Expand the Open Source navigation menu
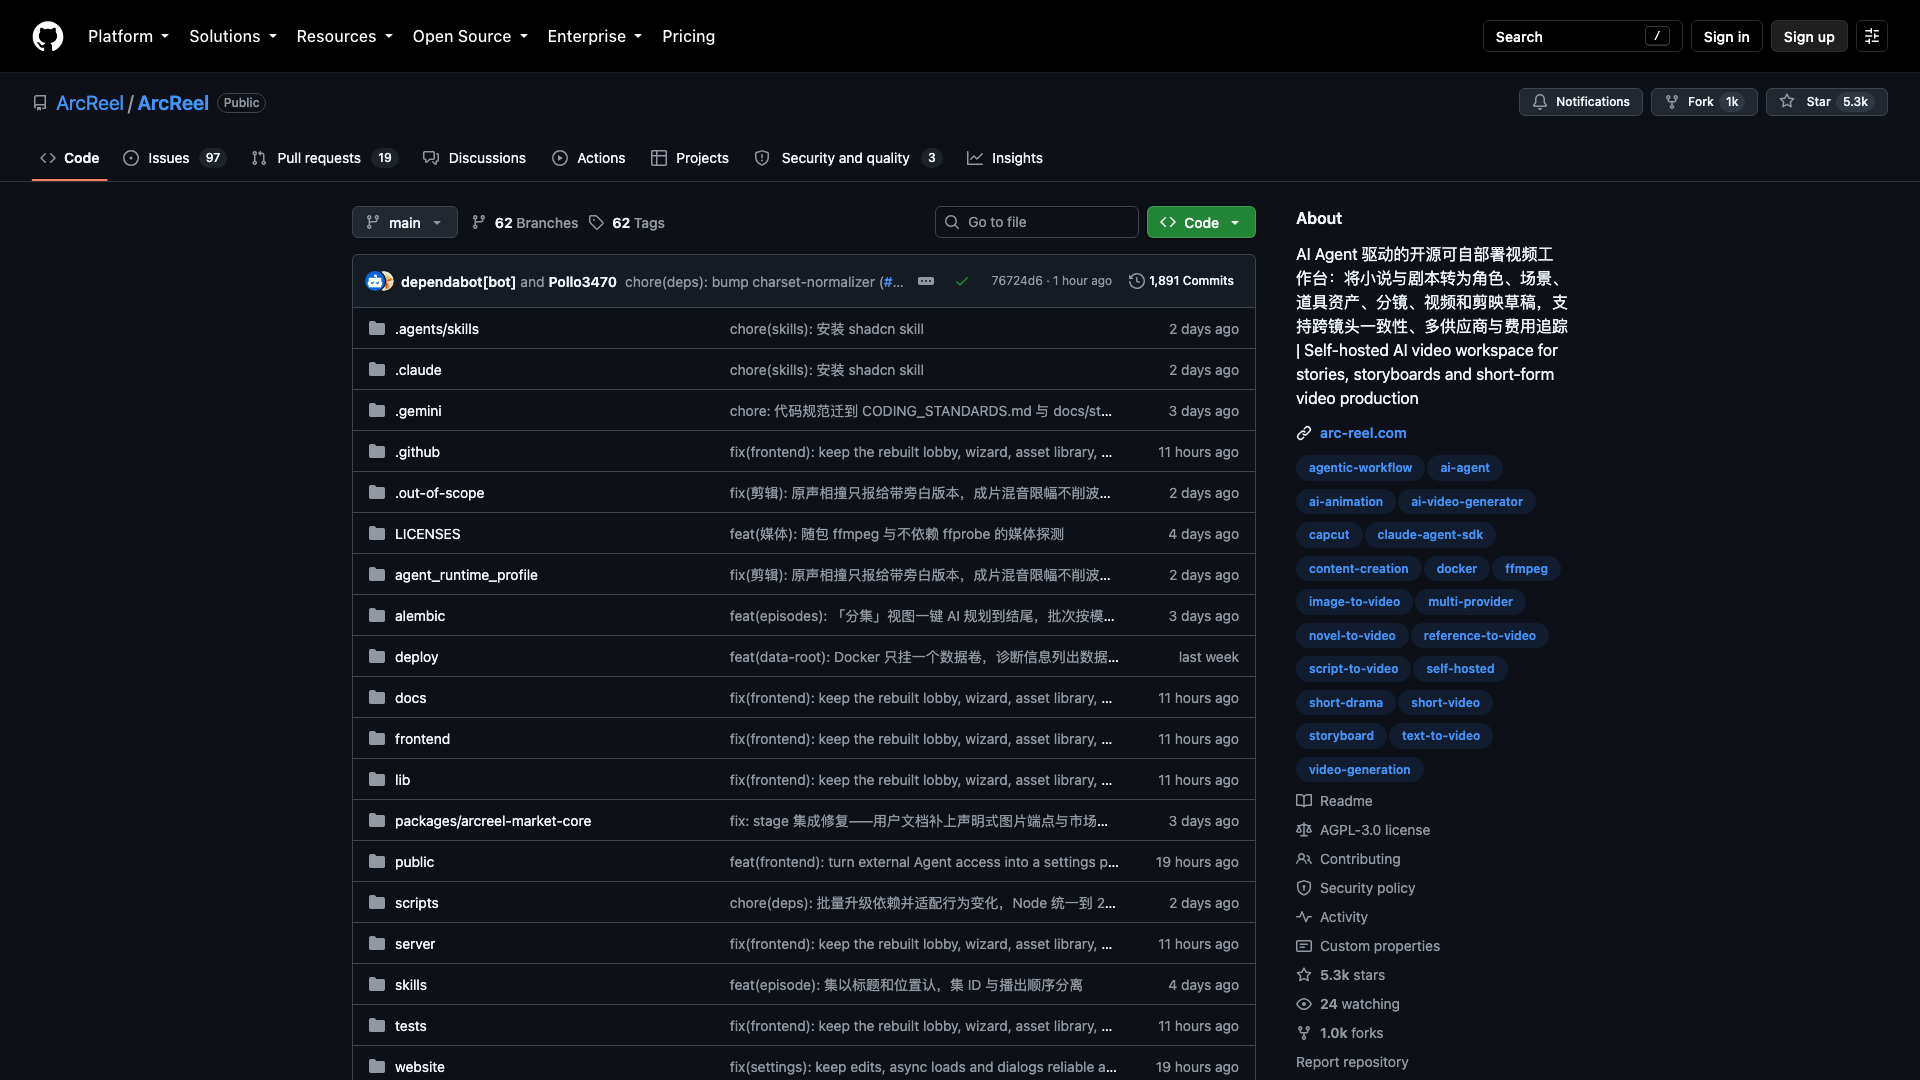 pos(470,36)
